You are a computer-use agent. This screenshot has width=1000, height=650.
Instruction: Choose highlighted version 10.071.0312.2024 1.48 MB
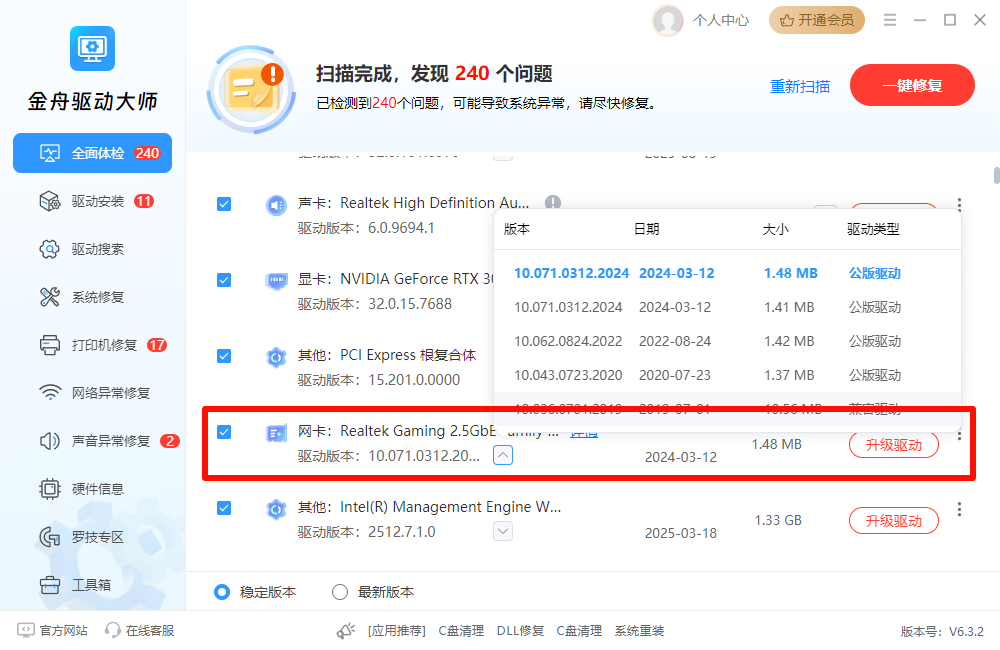727,273
